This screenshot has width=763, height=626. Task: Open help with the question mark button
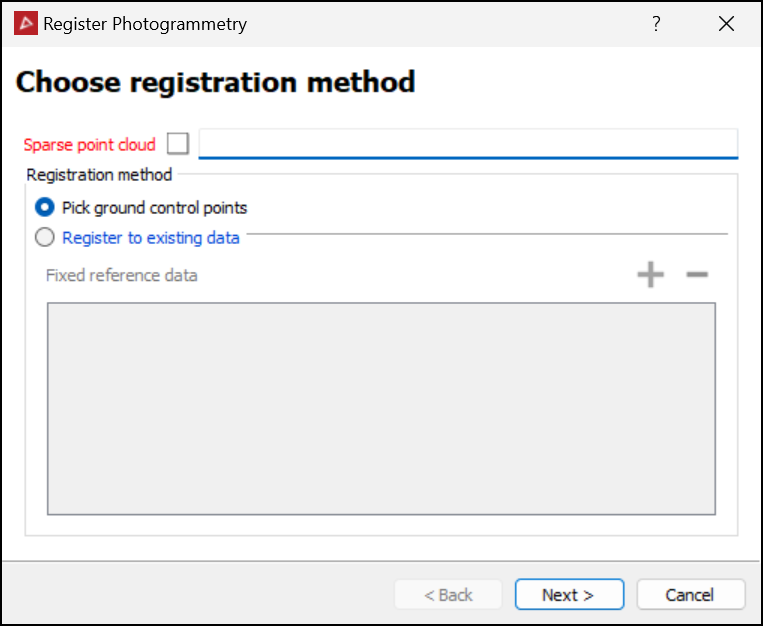[657, 24]
